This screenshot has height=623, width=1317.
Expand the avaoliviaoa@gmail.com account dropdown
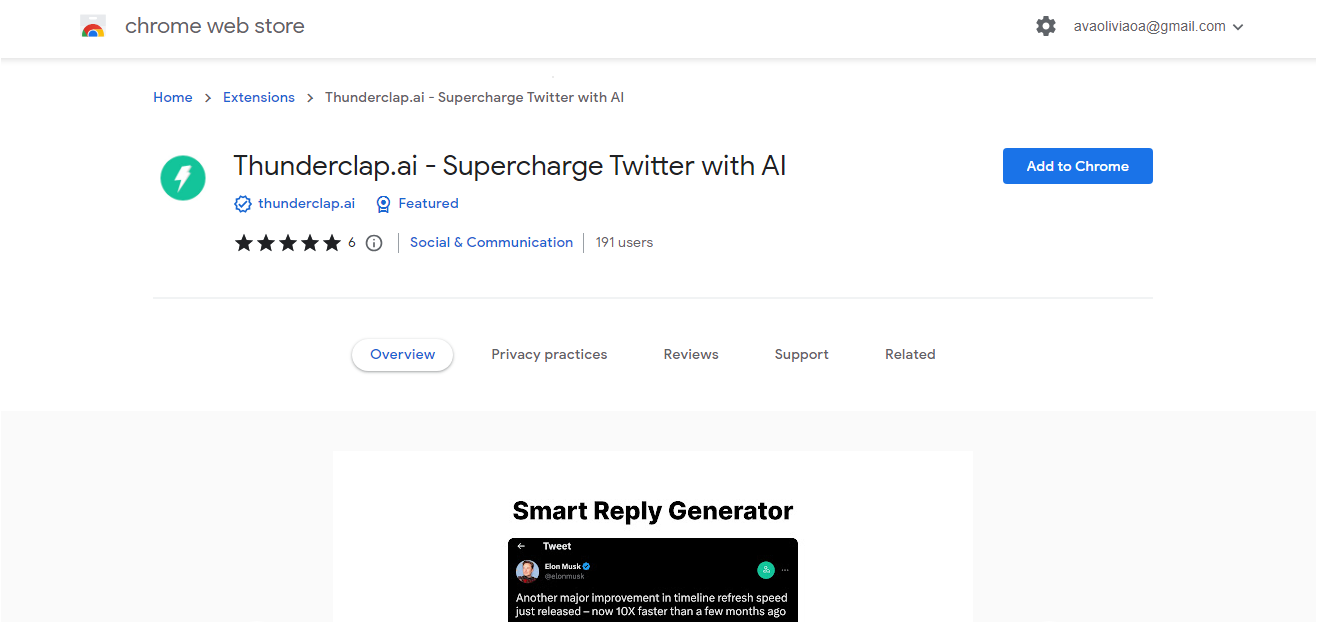1238,27
